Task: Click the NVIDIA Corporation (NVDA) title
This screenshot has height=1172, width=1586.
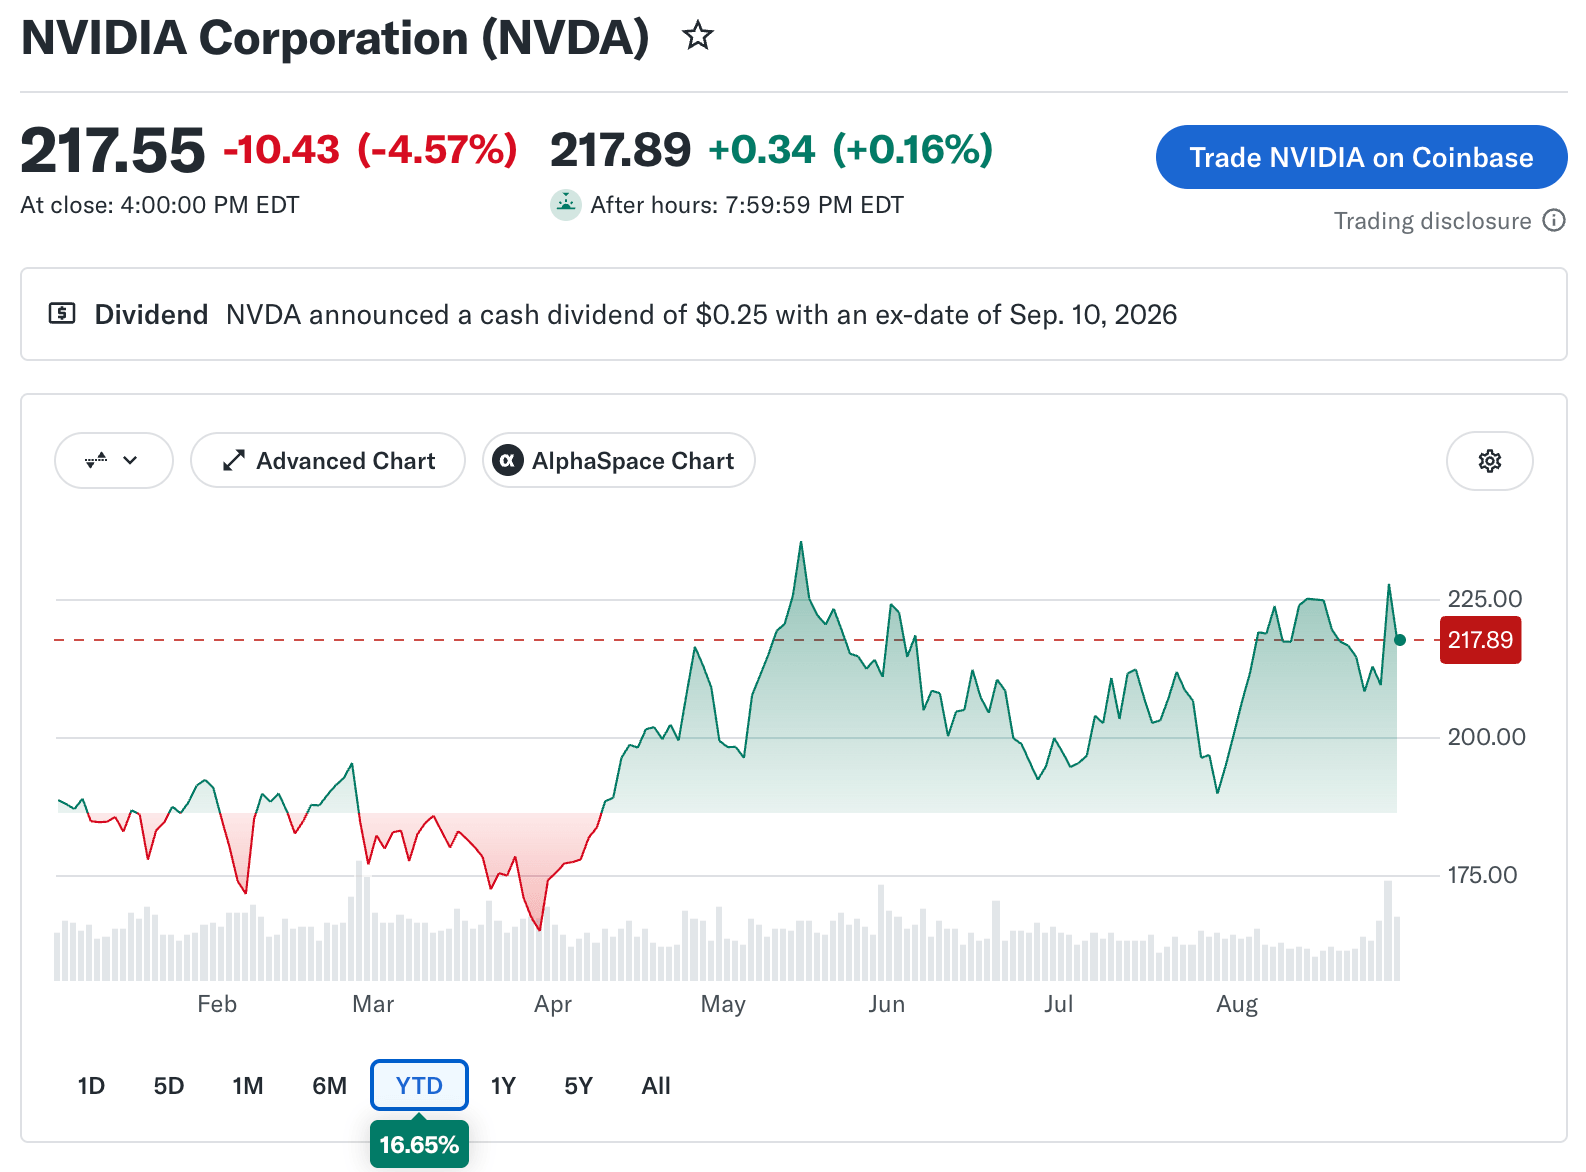Action: (x=335, y=38)
